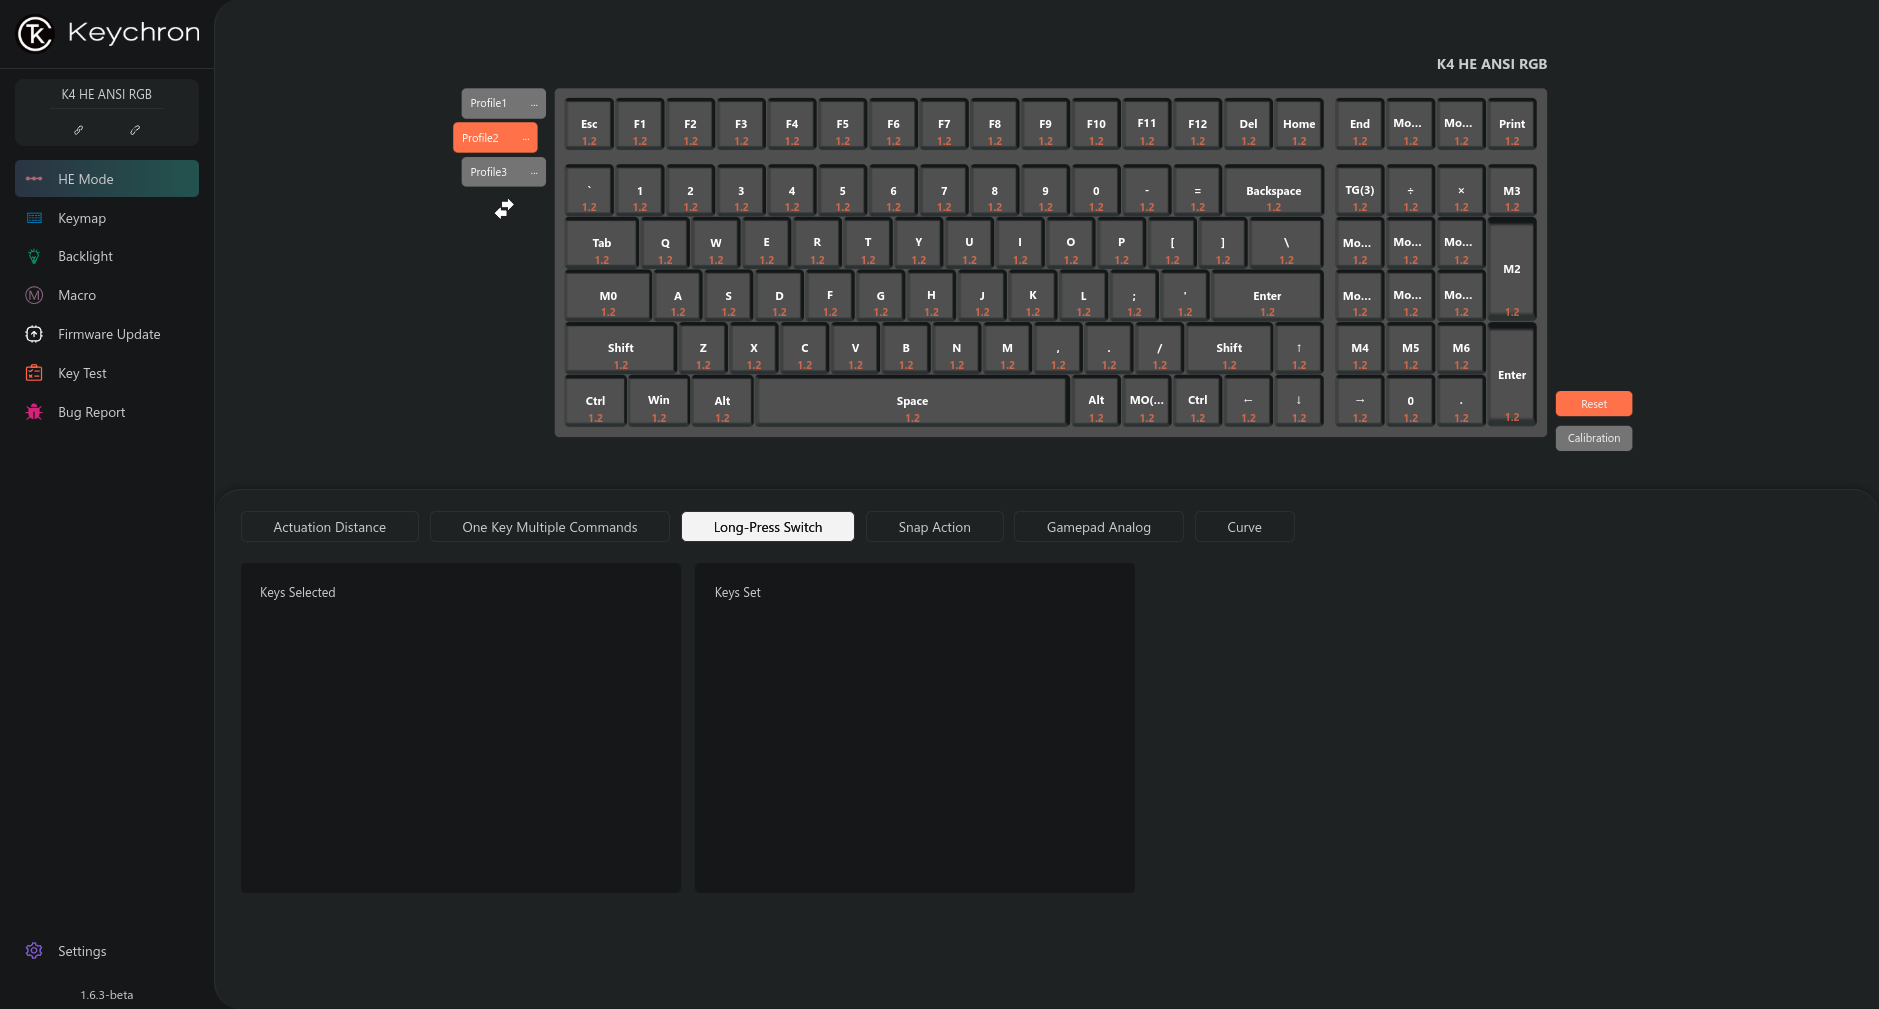
Task: Switch to the Actuation Distance tab
Action: coord(329,527)
